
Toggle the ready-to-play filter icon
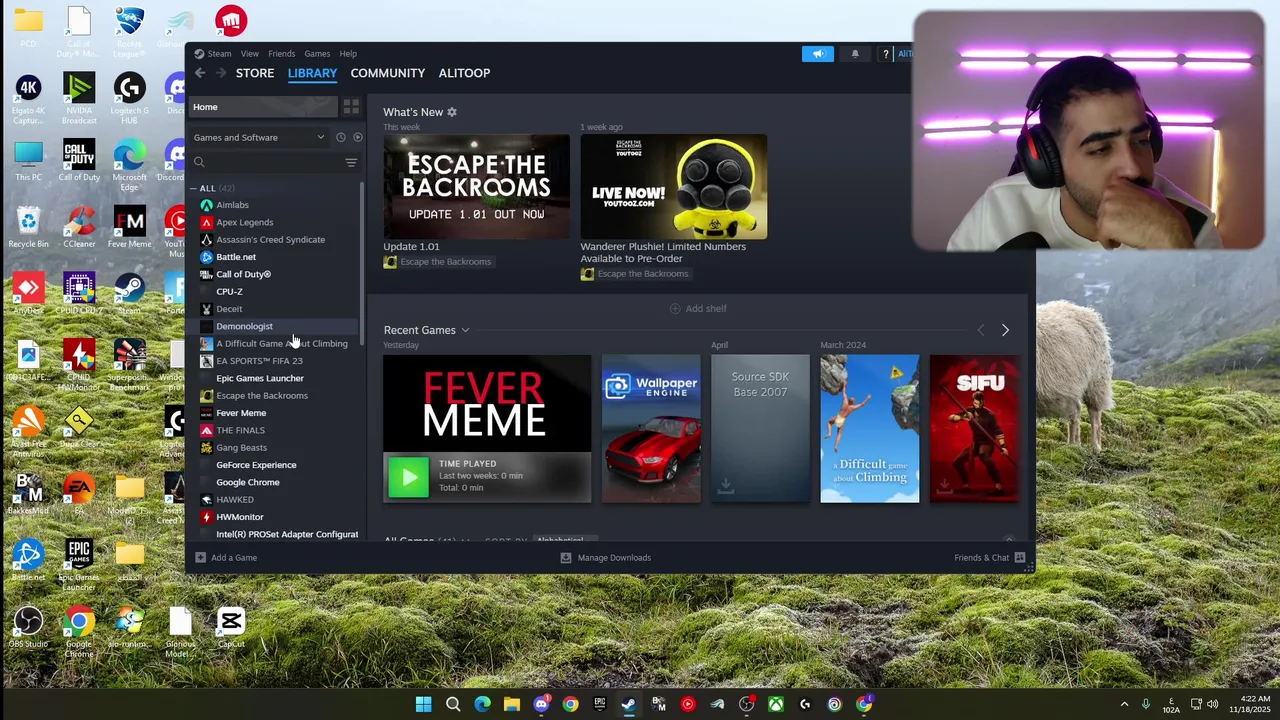pos(357,137)
